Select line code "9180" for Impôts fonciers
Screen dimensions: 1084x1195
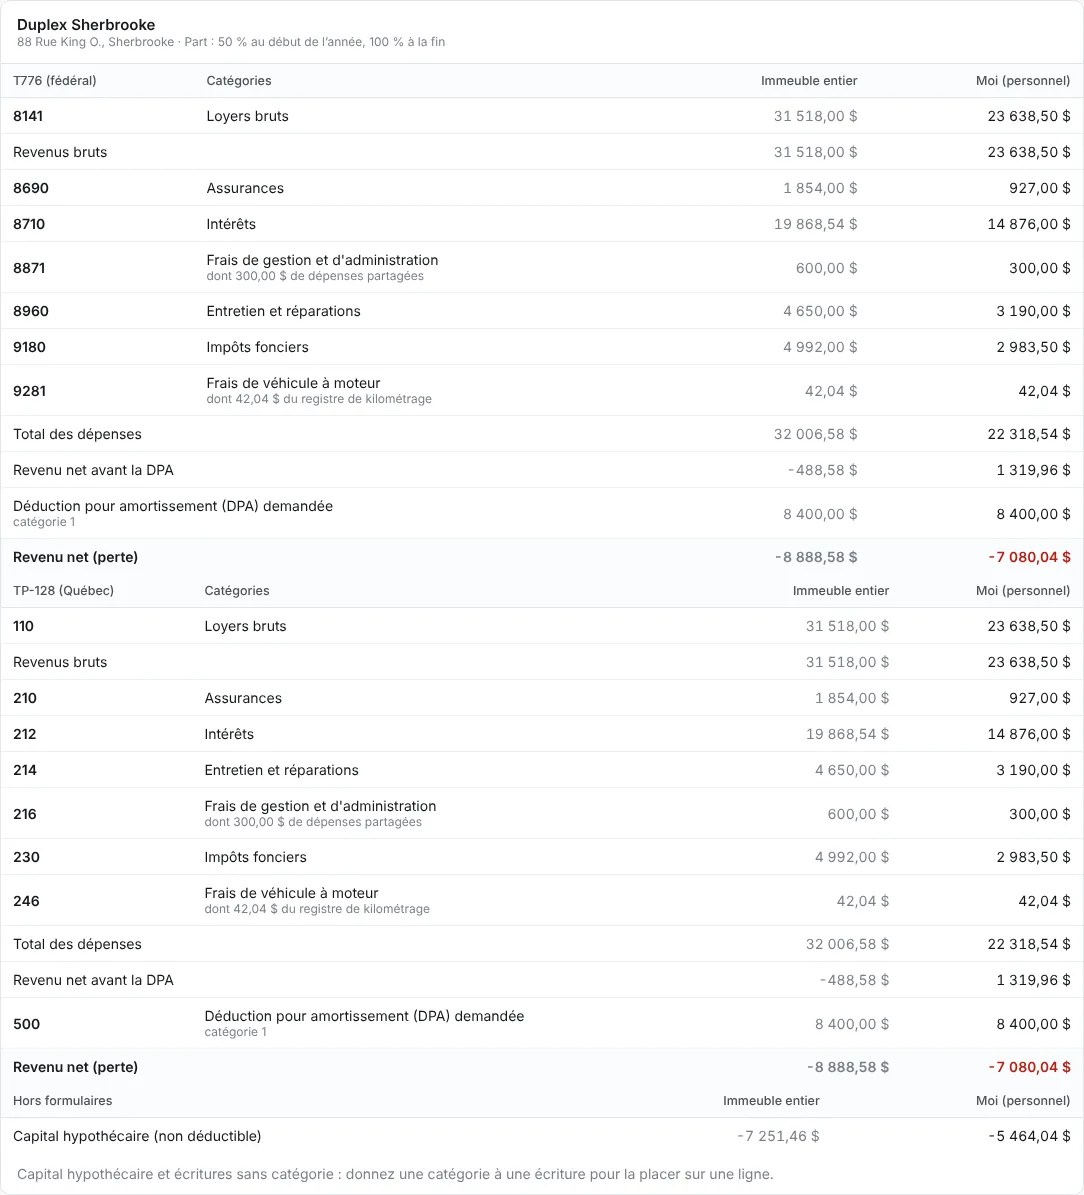(x=29, y=347)
